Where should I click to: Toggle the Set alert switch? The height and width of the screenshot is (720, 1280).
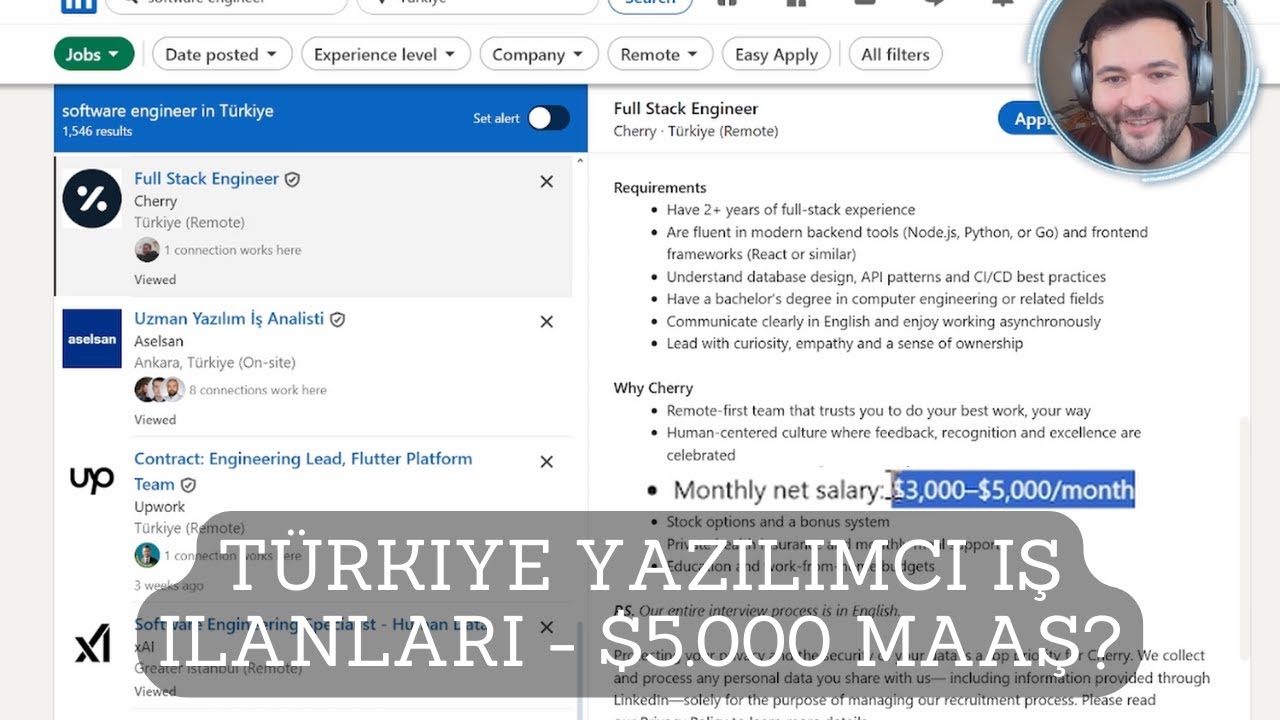pyautogui.click(x=548, y=118)
